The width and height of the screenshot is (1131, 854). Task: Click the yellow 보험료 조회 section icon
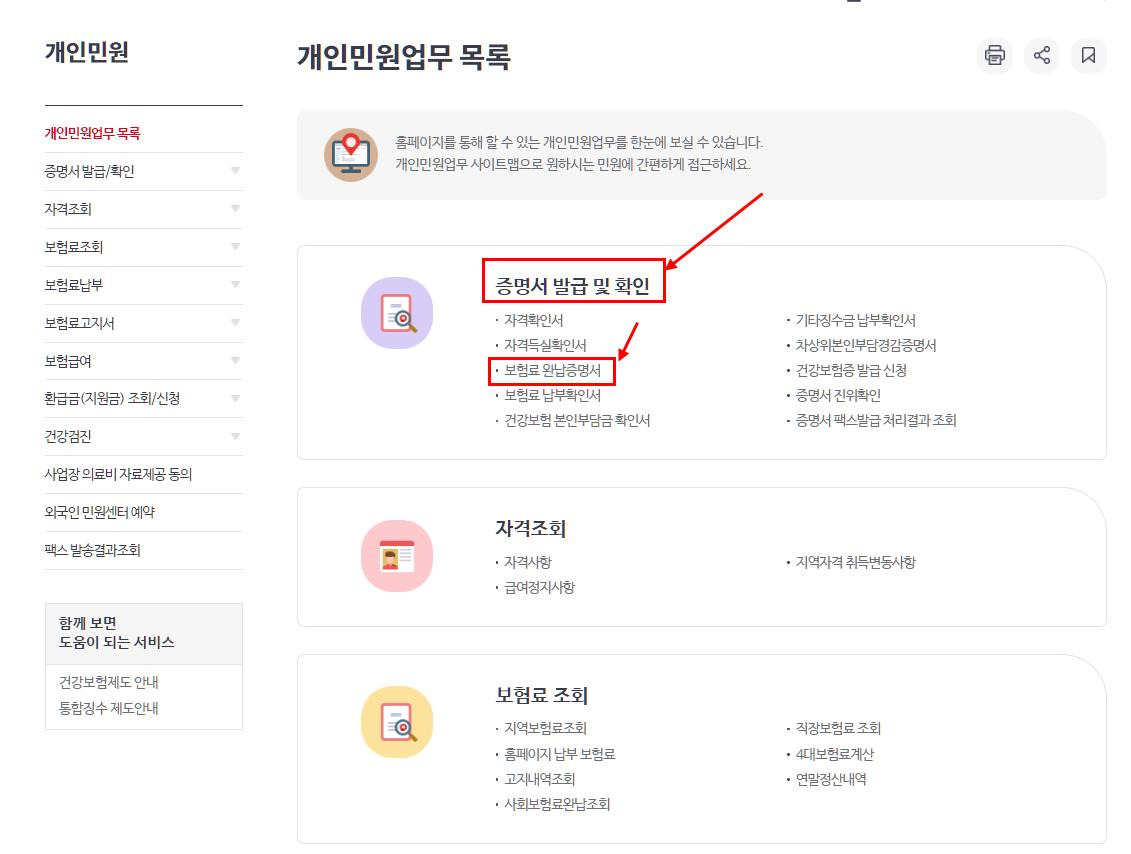397,722
